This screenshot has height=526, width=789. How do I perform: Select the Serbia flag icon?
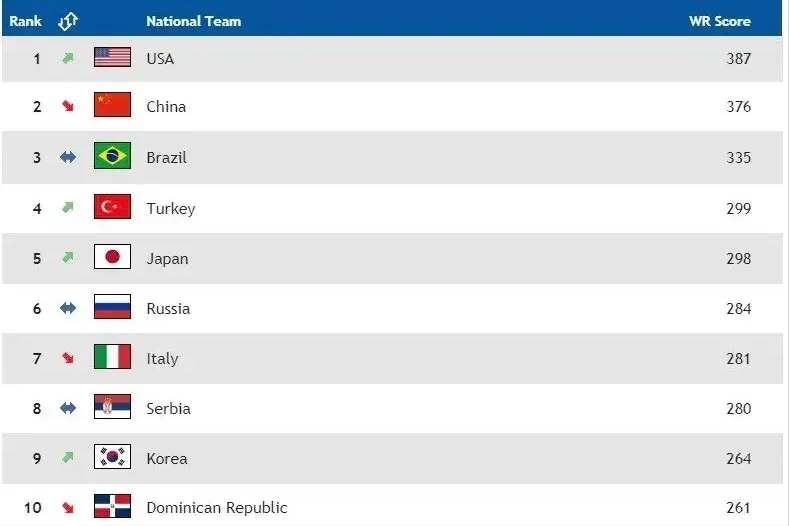point(112,408)
